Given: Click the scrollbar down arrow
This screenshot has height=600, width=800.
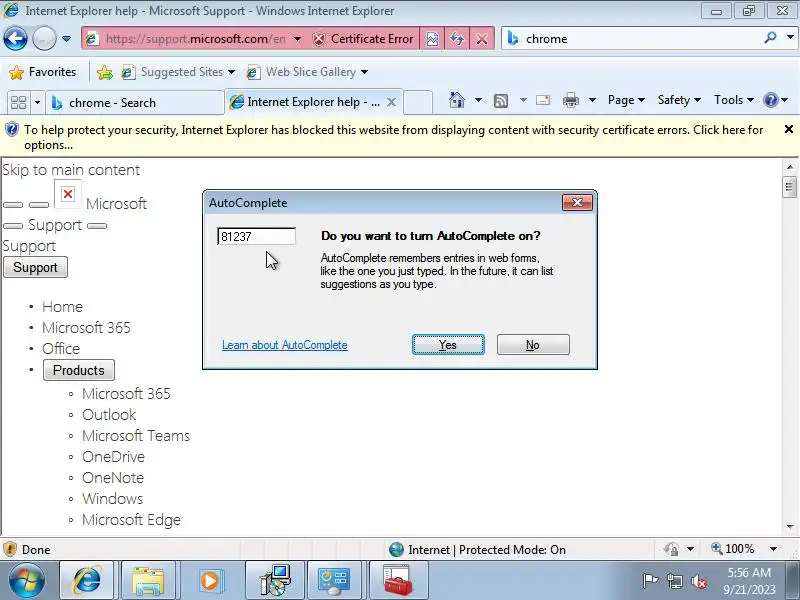Looking at the screenshot, I should pos(790,527).
